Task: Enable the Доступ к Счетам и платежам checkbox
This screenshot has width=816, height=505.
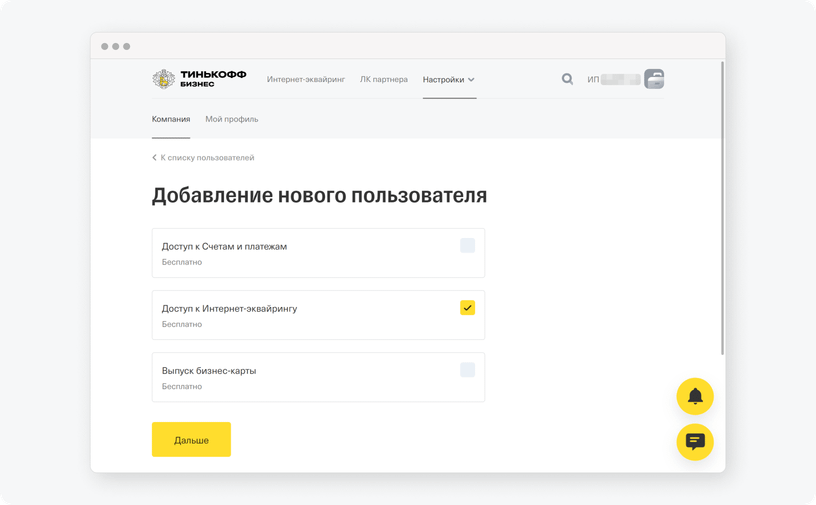Action: point(467,246)
